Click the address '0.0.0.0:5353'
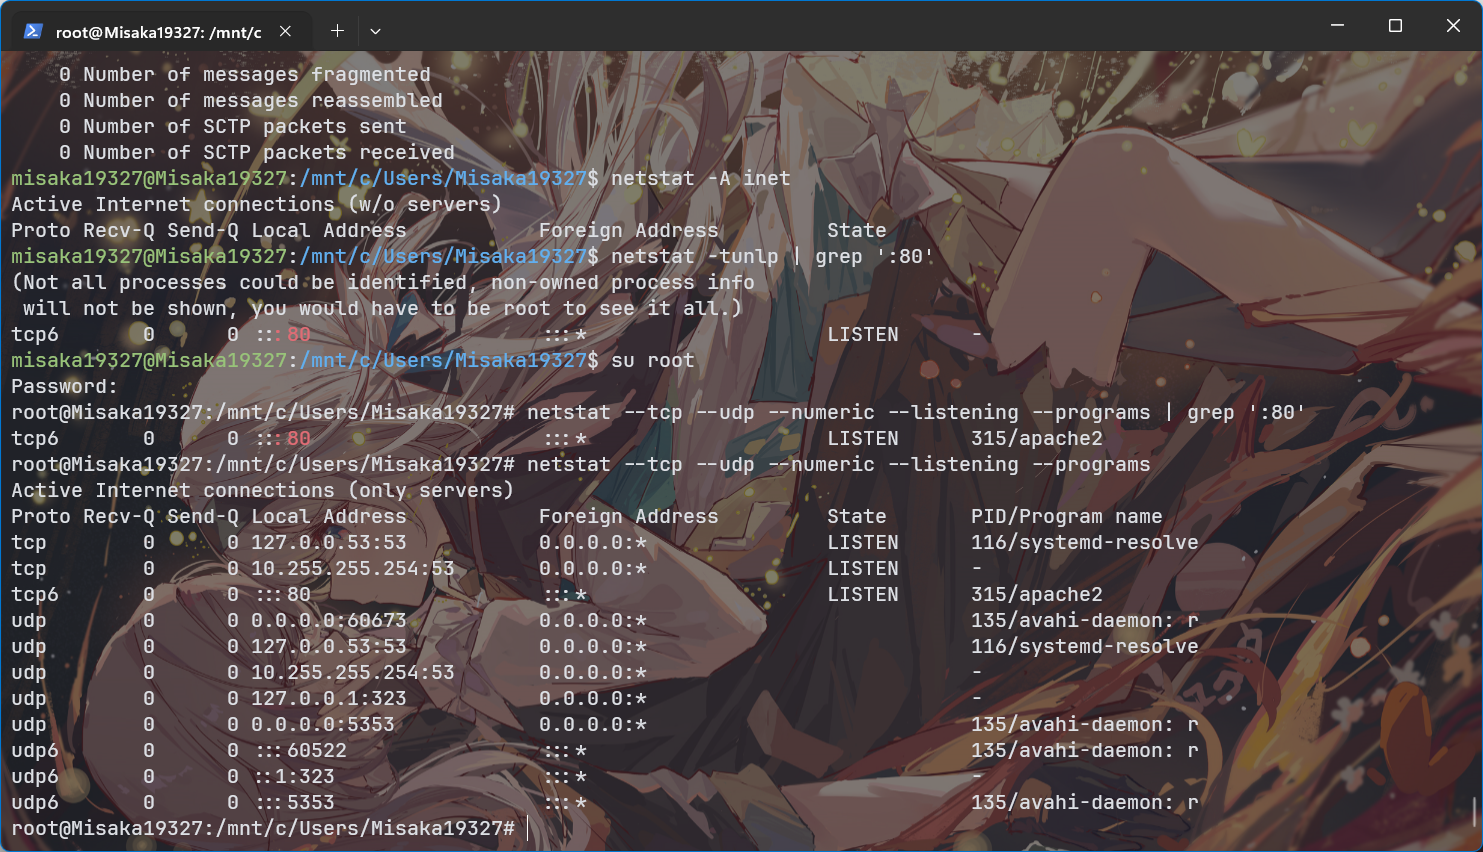This screenshot has width=1483, height=852. (x=322, y=724)
